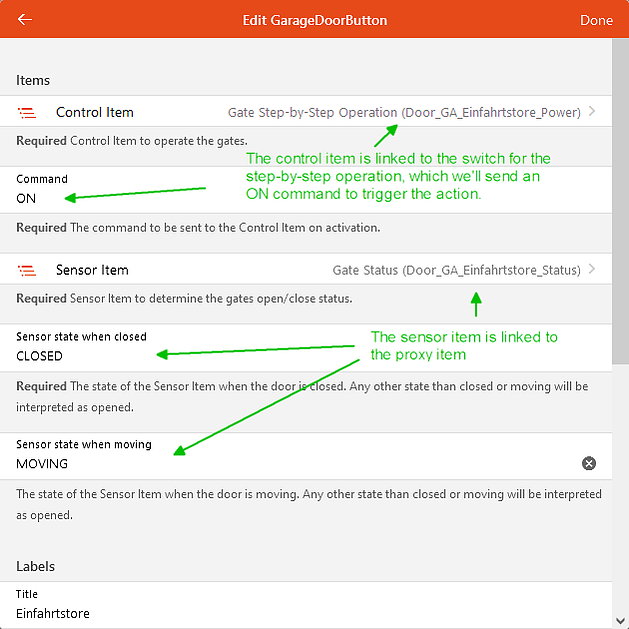Screen dimensions: 629x629
Task: Click the Edit GarageDoorButton page title
Action: [x=314, y=20]
